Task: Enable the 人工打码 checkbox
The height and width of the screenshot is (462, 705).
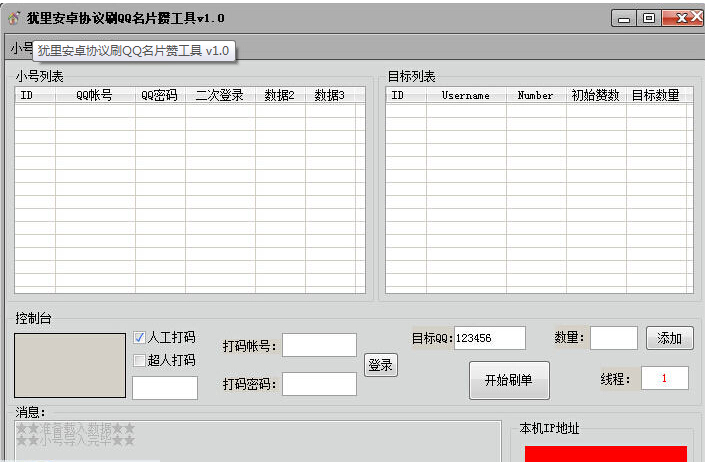Action: pyautogui.click(x=139, y=337)
